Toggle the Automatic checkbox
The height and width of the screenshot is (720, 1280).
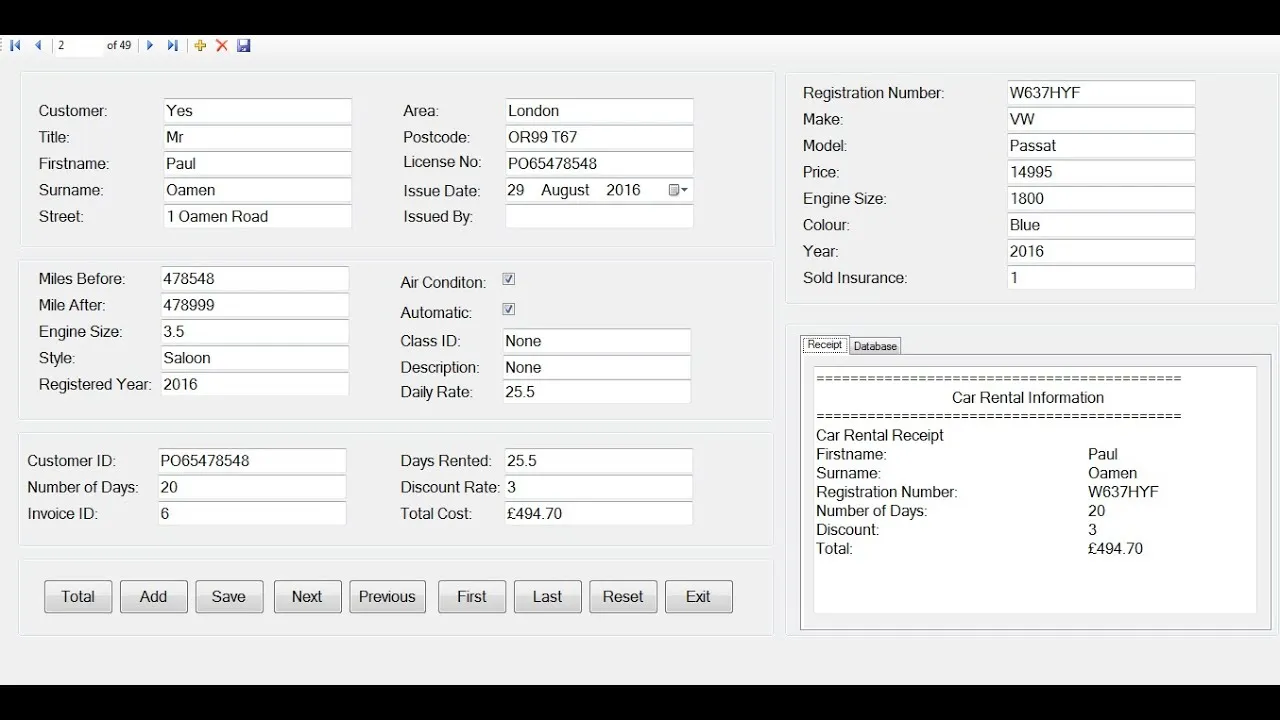(509, 309)
